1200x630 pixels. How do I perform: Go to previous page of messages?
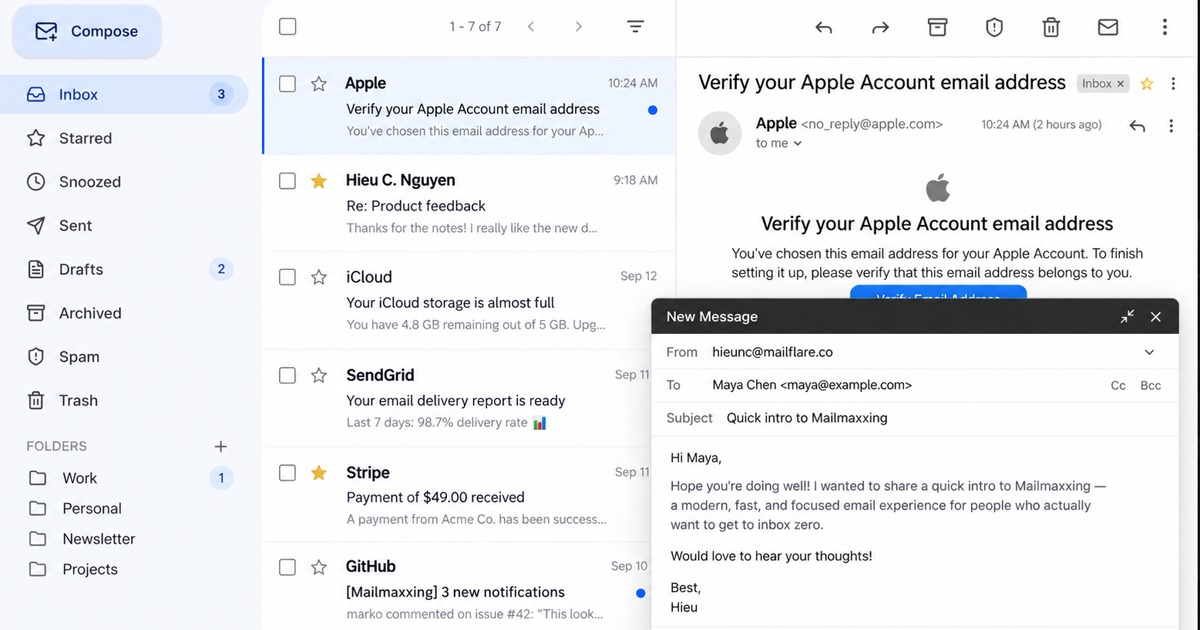(531, 27)
